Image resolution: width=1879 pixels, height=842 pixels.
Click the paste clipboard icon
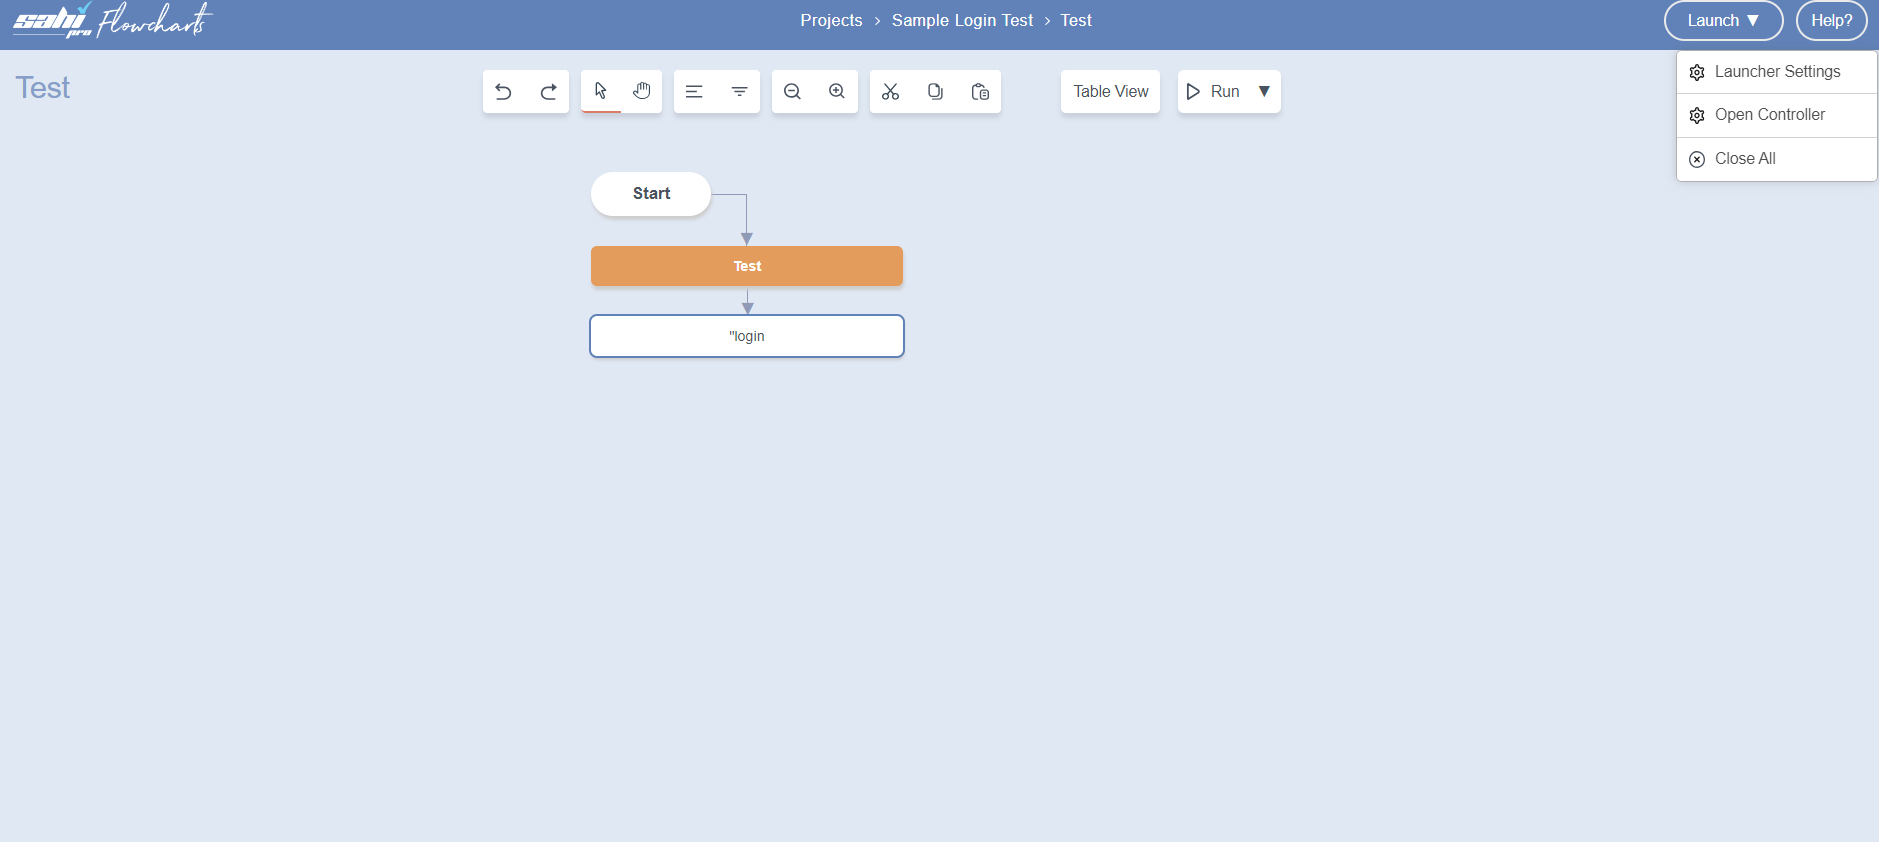(x=980, y=92)
